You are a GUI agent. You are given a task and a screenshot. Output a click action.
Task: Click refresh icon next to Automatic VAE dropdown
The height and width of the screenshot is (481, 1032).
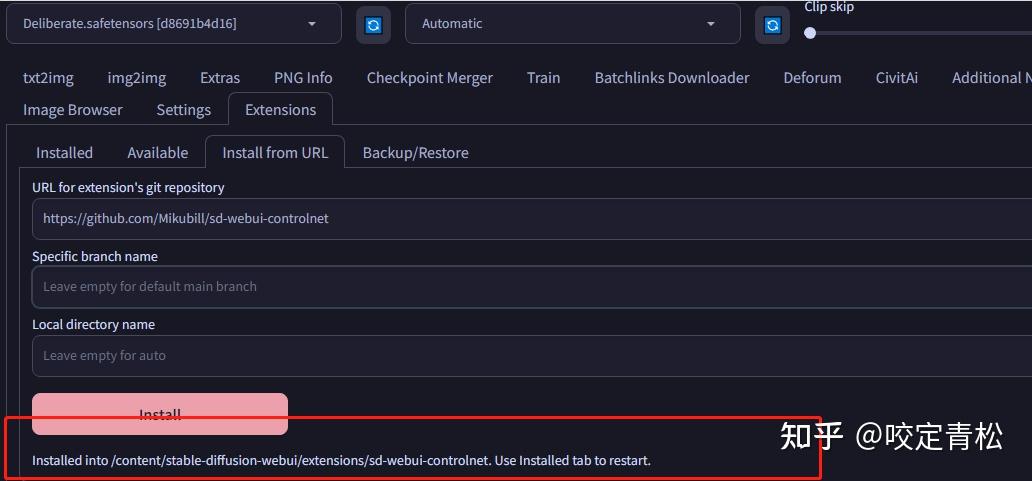click(x=772, y=25)
